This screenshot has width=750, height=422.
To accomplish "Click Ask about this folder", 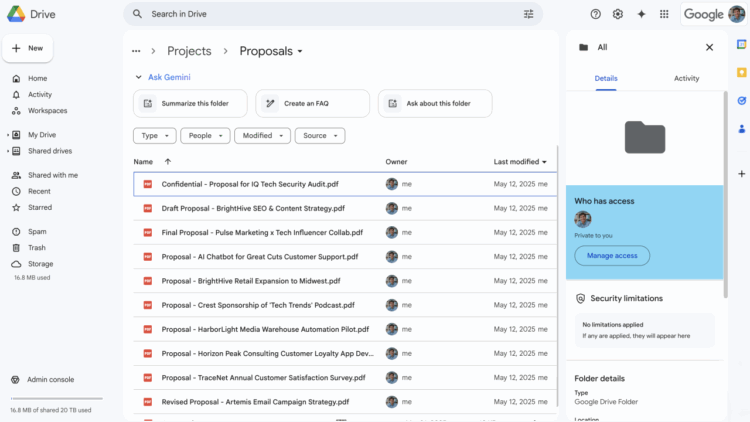I will pyautogui.click(x=435, y=103).
